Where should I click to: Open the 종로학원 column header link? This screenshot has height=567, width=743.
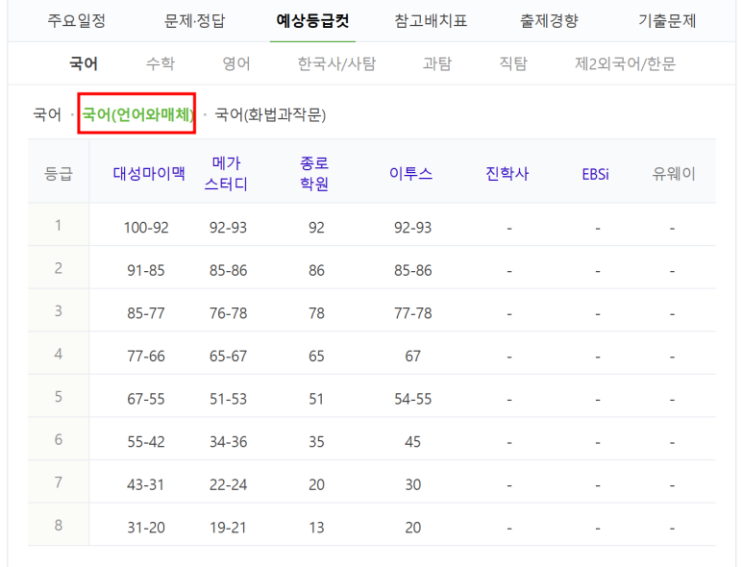pos(314,173)
